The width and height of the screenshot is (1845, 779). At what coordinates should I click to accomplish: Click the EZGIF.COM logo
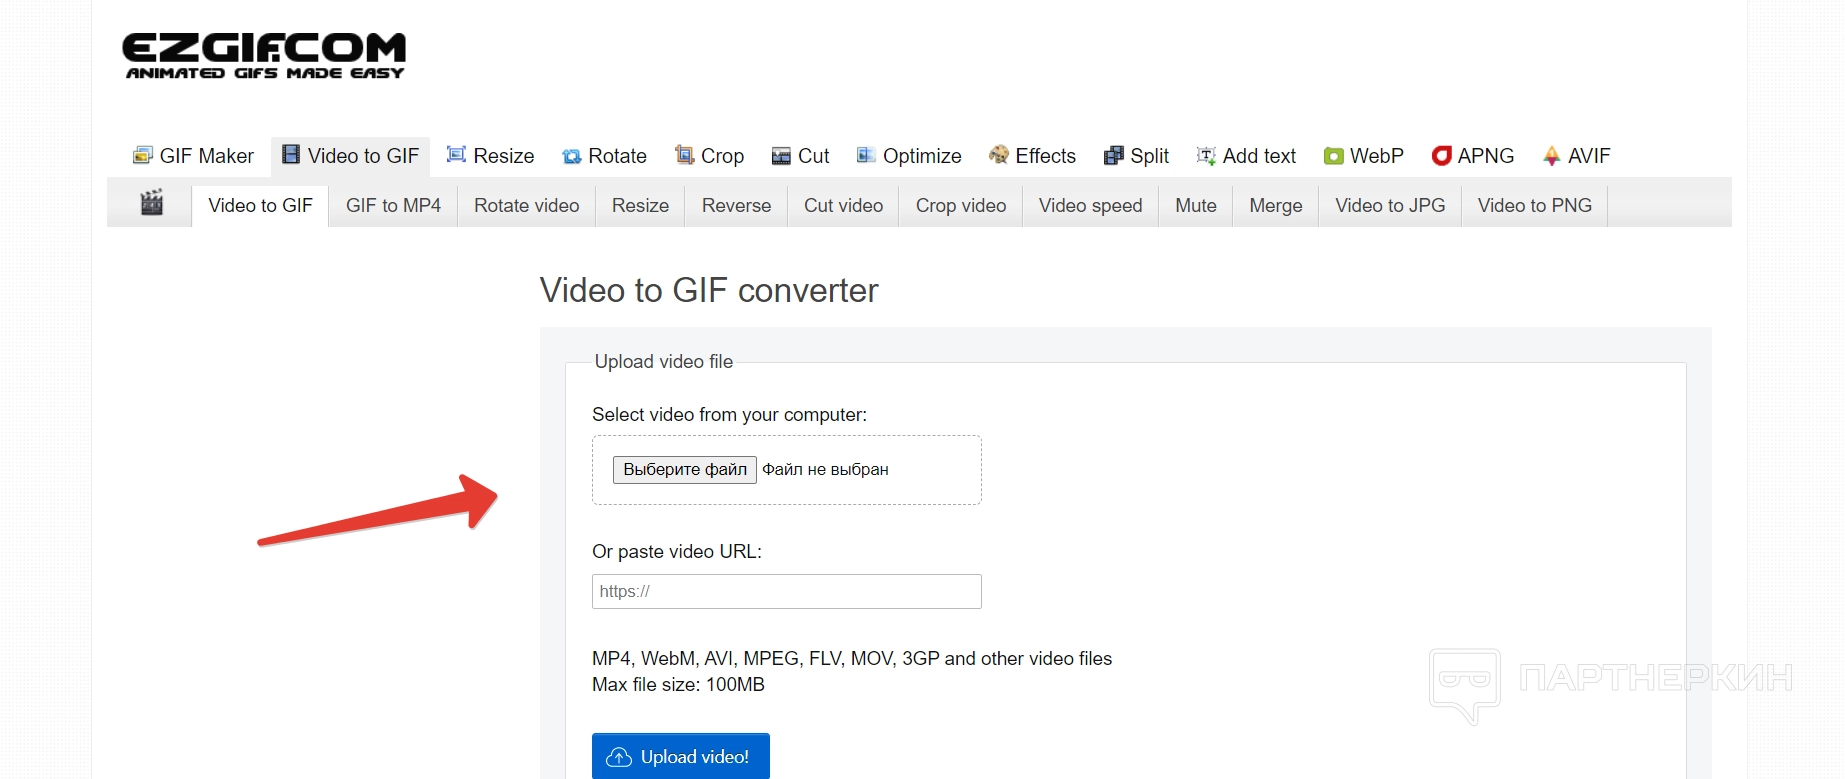[x=264, y=56]
